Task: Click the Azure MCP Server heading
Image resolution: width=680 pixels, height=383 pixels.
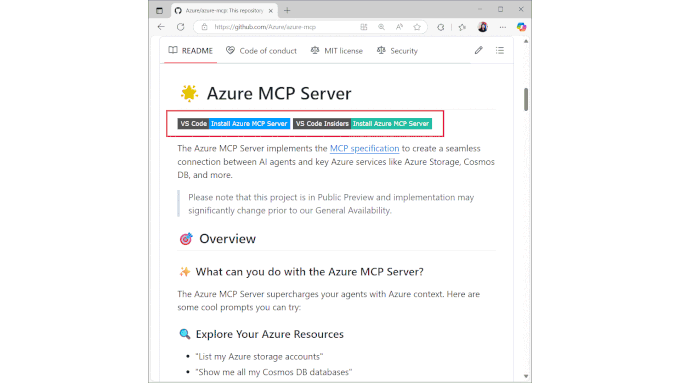Action: [x=279, y=93]
